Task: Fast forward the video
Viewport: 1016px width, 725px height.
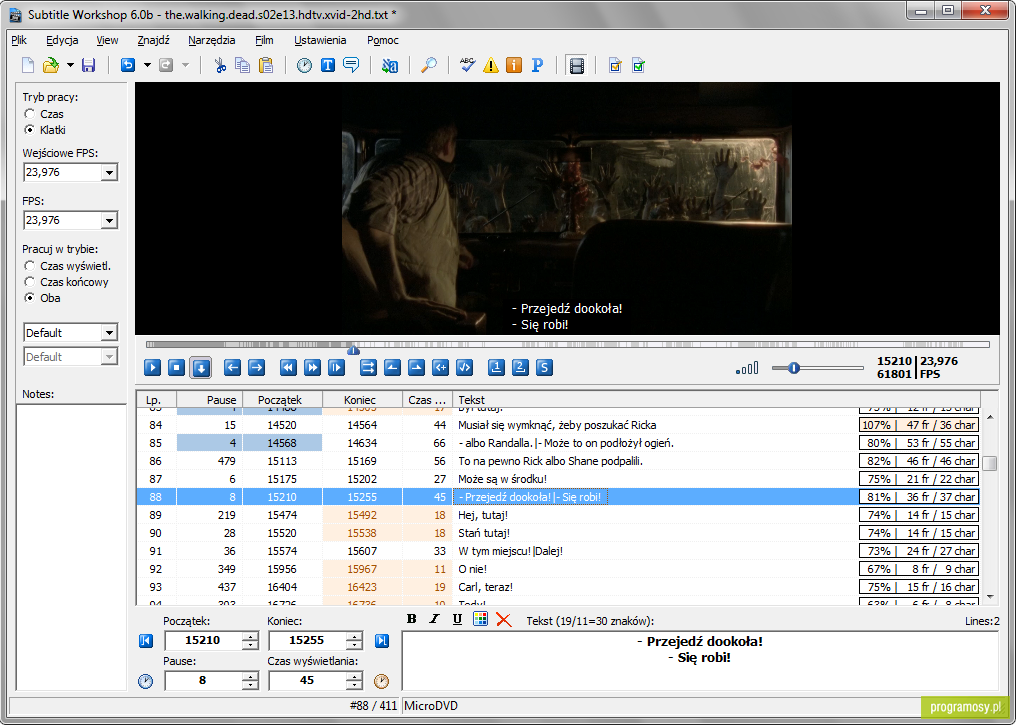Action: (312, 368)
